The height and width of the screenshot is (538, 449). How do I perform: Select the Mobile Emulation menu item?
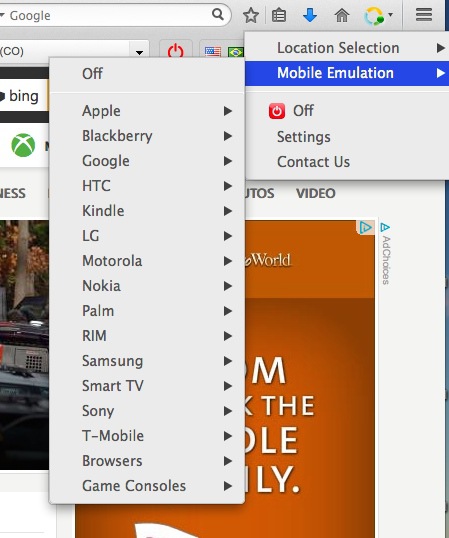347,73
